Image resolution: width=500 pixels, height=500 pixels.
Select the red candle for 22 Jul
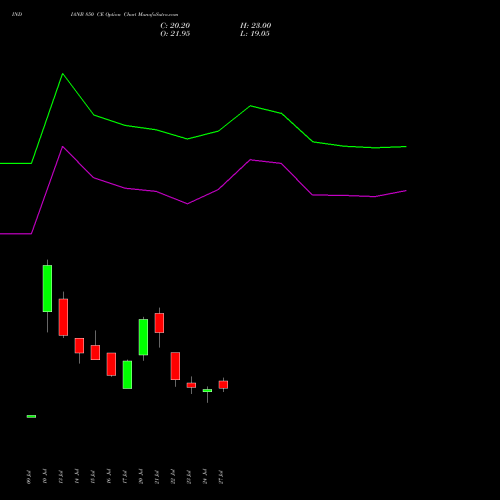point(175,366)
